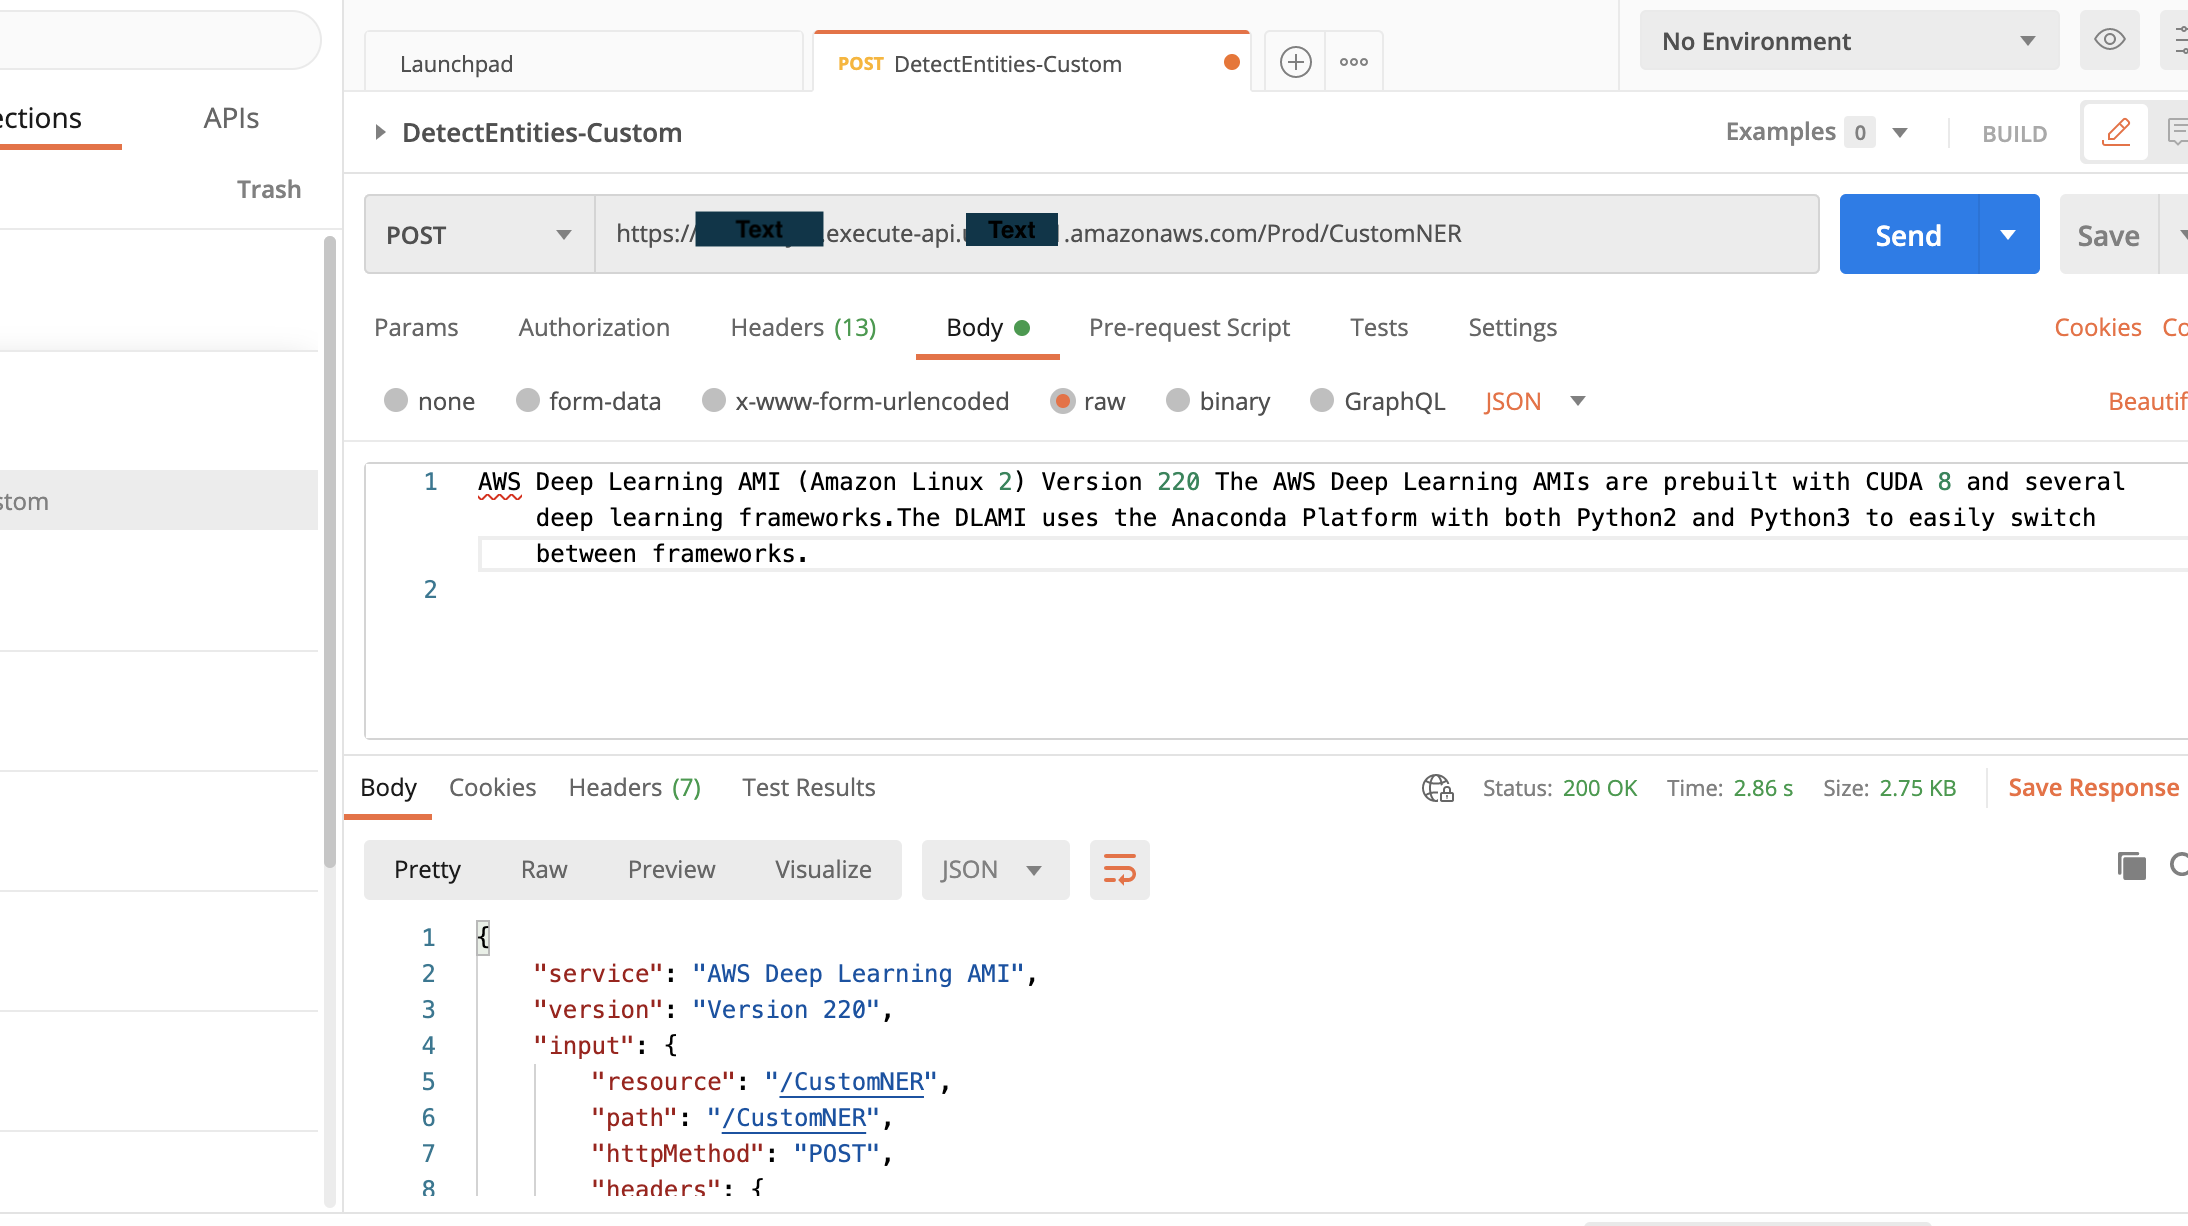Switch to the Test Results tab
Viewport: 2188px width, 1226px height.
point(808,787)
